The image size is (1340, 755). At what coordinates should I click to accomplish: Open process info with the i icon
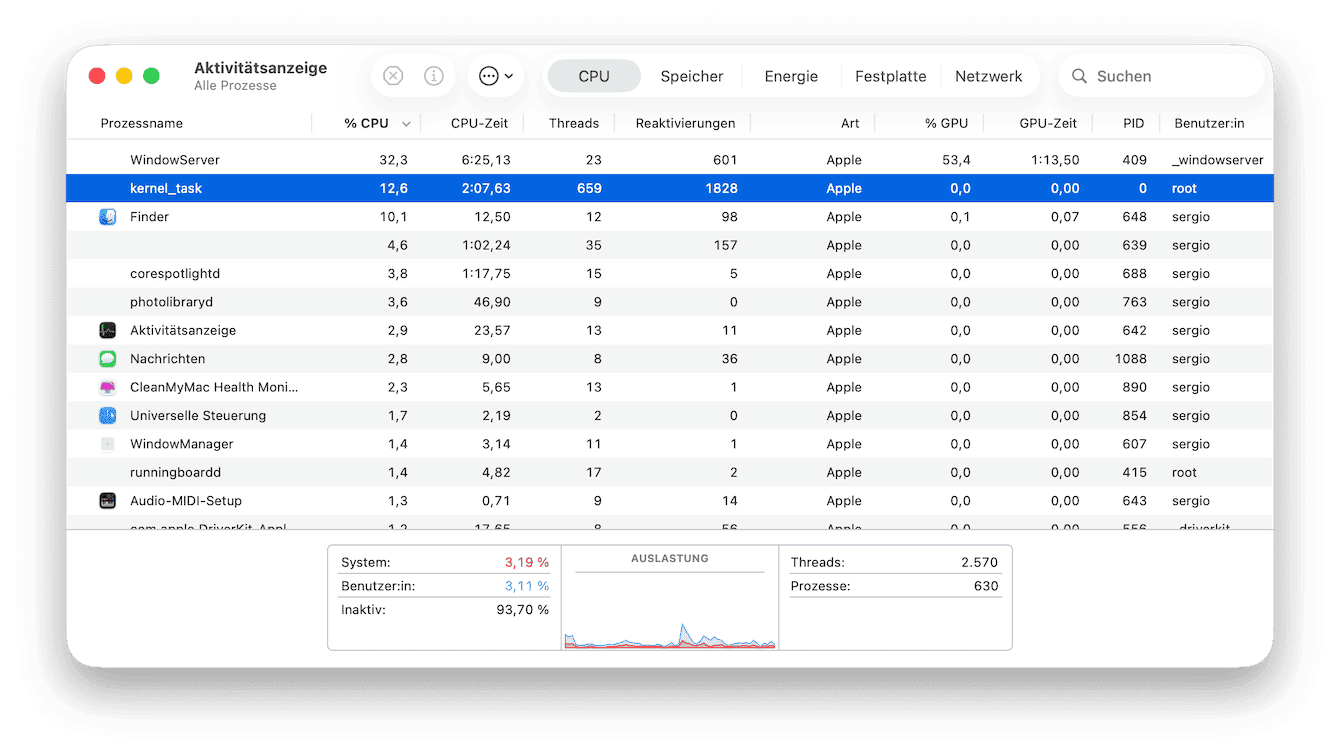[434, 76]
